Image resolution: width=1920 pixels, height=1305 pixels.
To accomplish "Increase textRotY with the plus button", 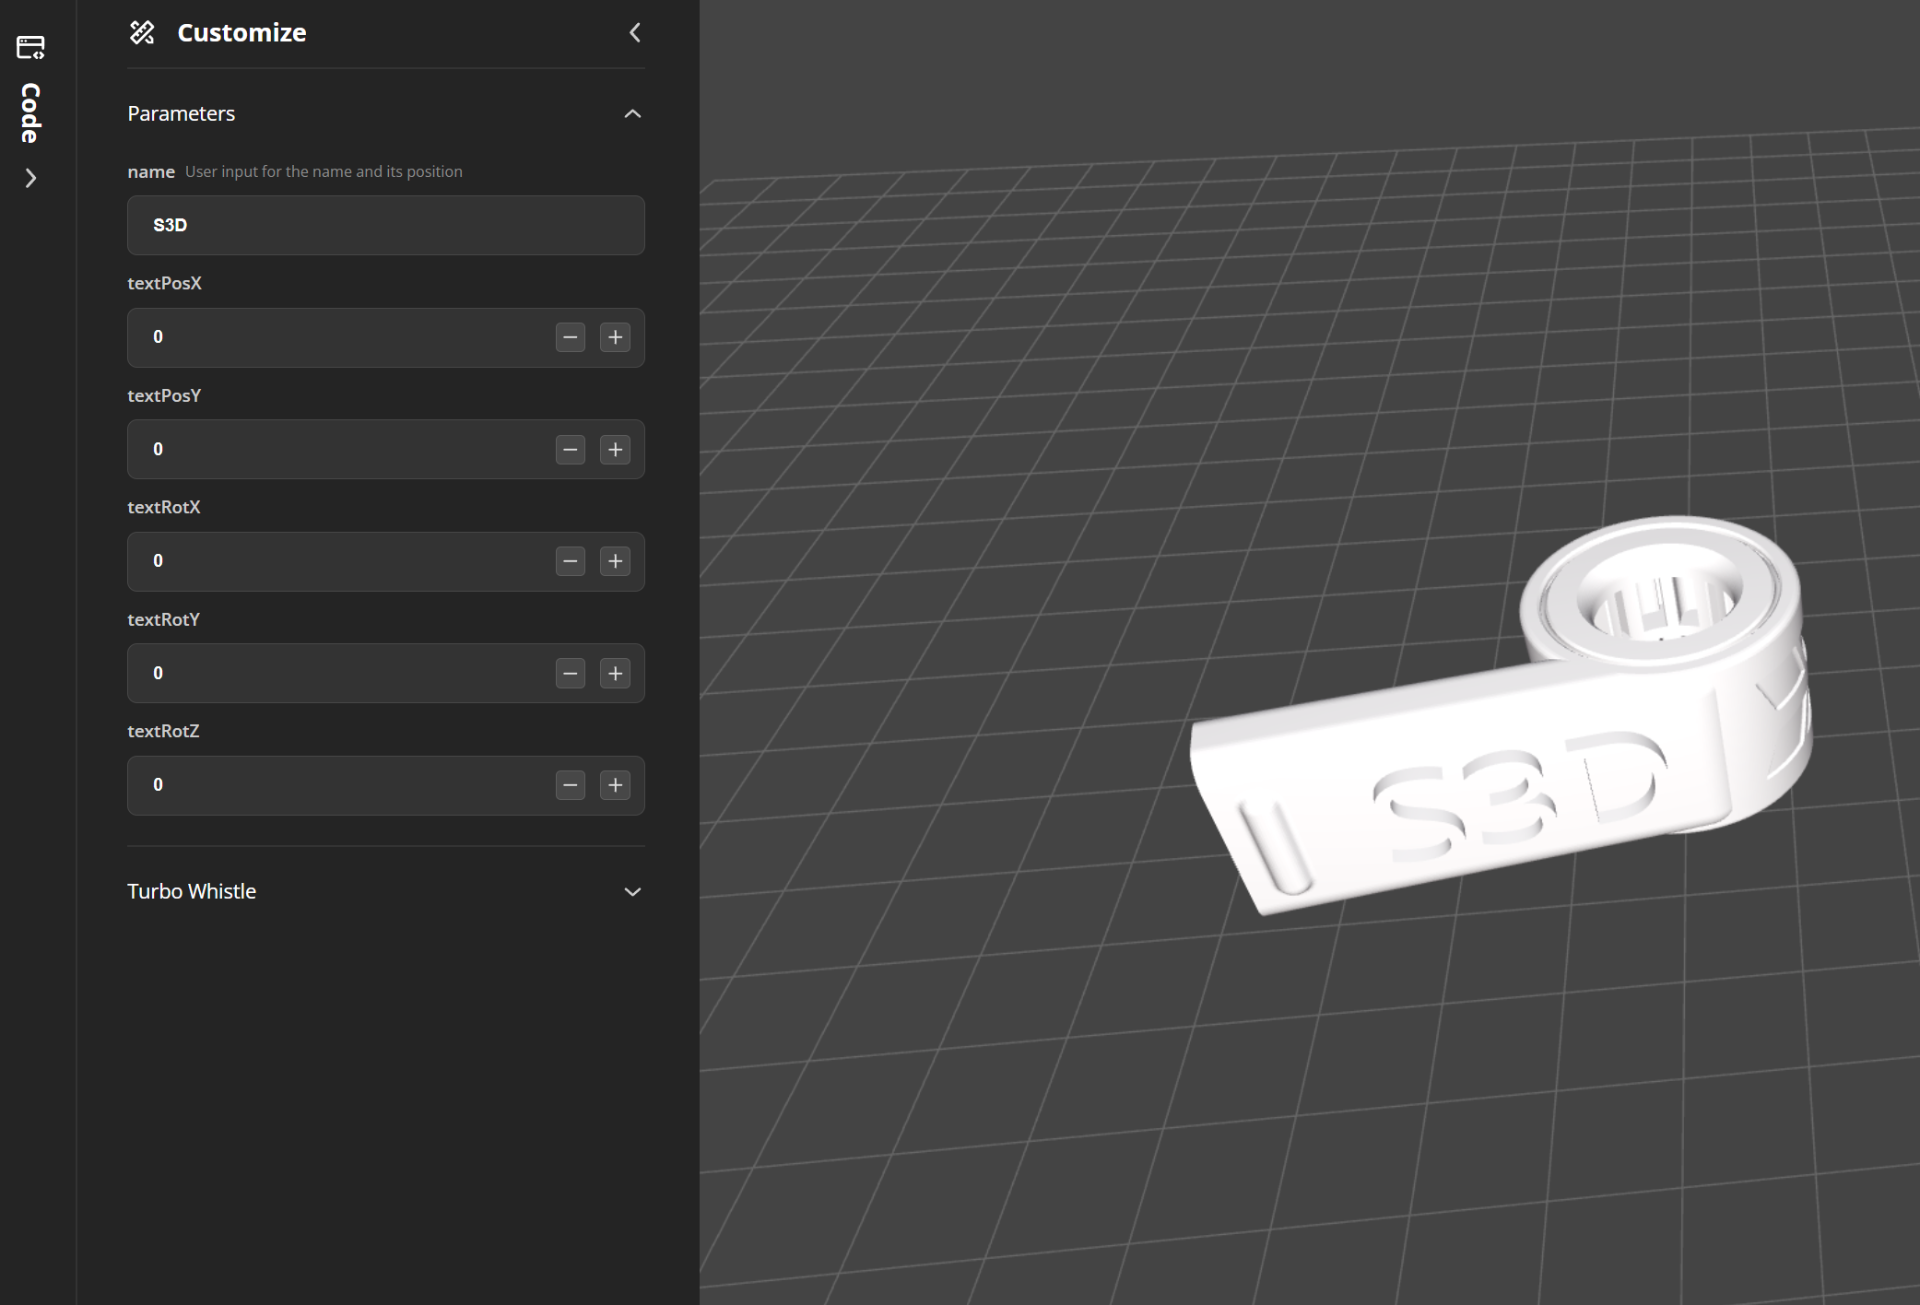I will pyautogui.click(x=615, y=674).
